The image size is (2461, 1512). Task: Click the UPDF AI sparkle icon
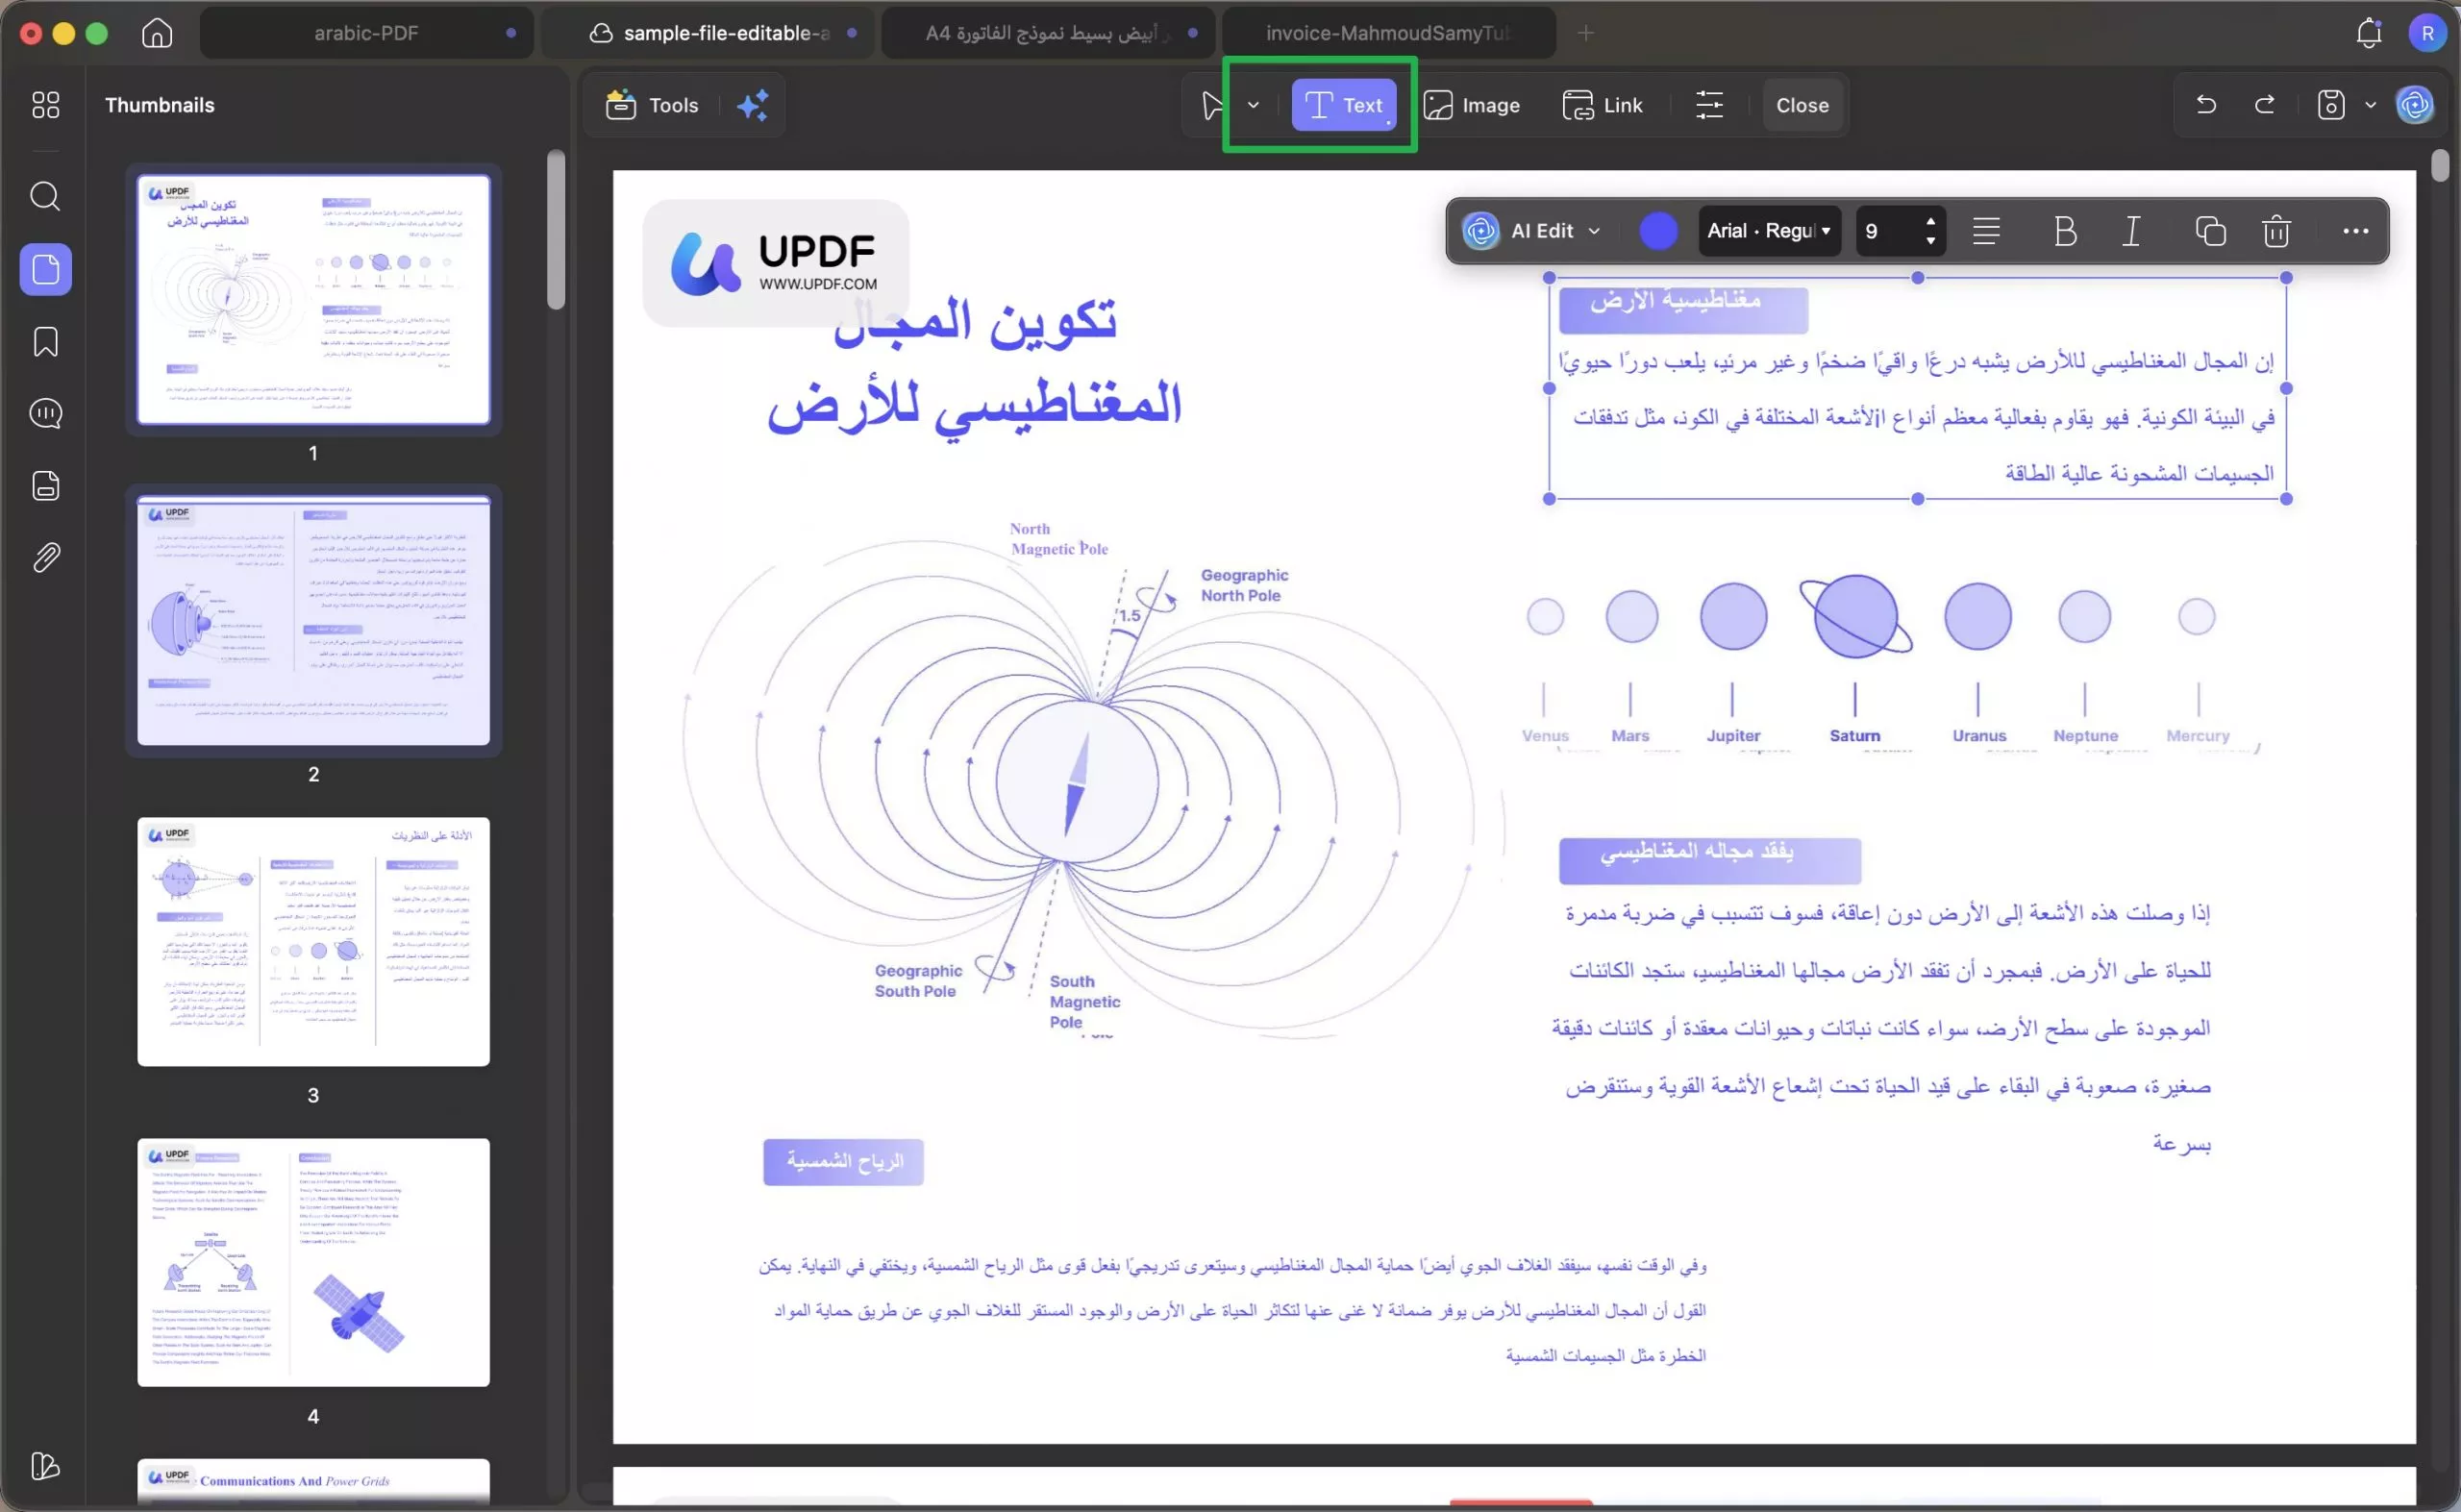click(752, 105)
